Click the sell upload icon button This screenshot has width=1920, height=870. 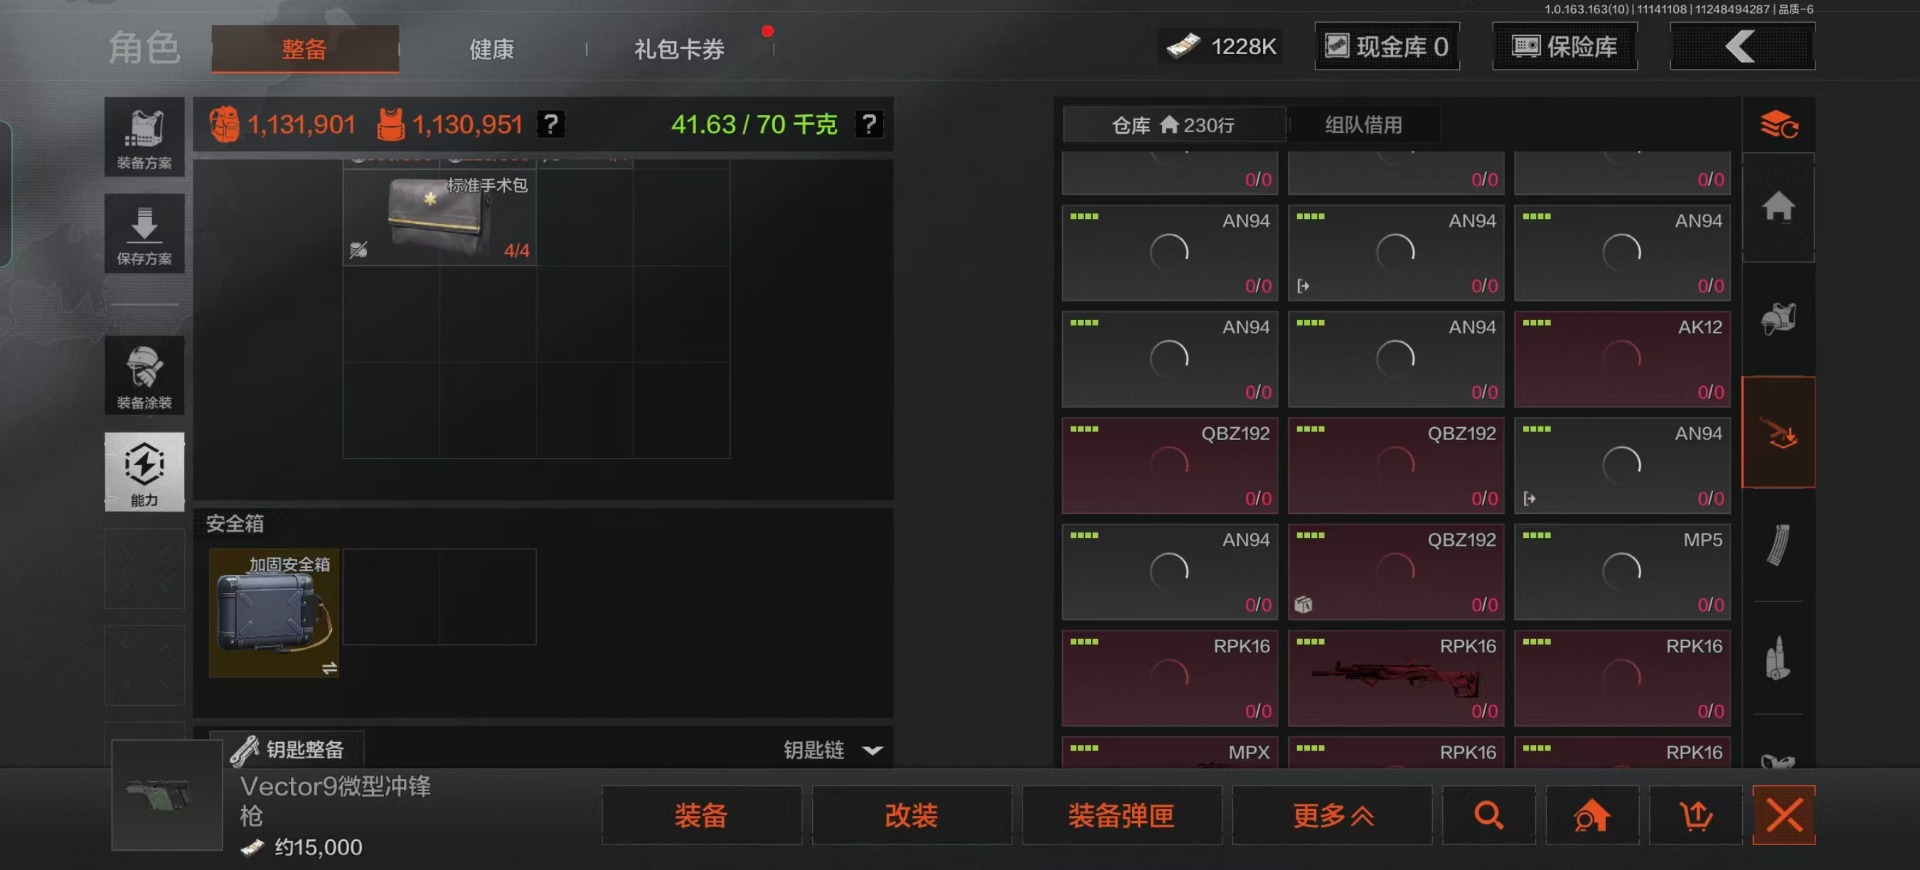(1696, 815)
